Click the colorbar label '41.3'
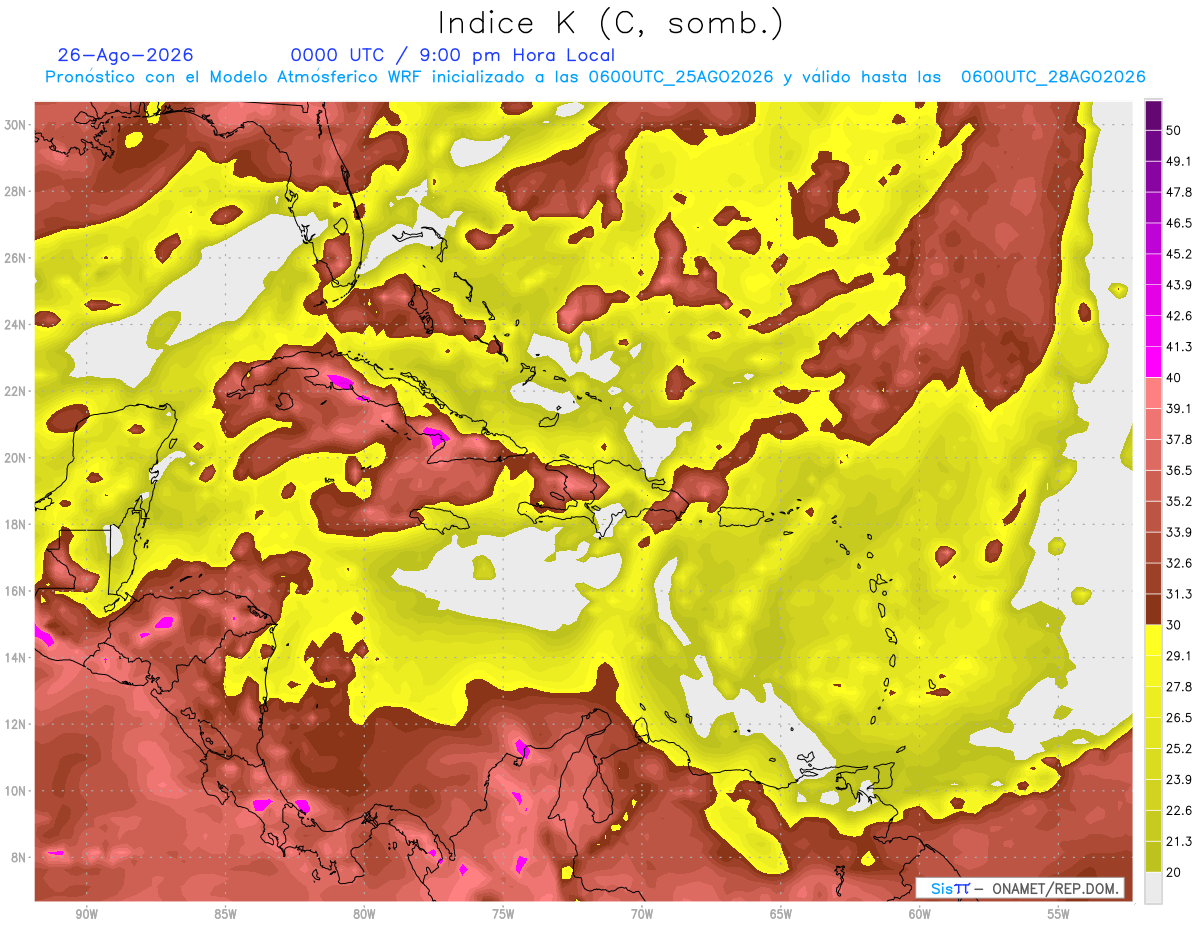 (1179, 347)
